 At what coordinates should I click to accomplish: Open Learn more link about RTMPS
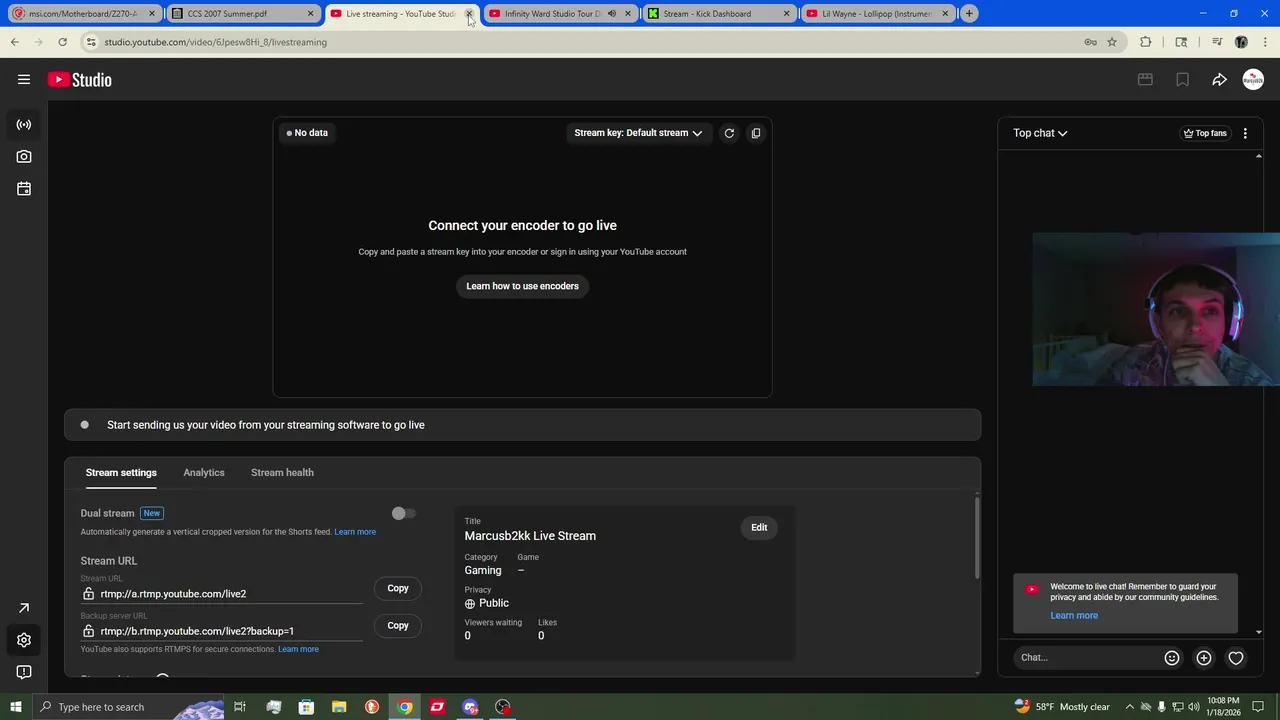[x=298, y=650]
